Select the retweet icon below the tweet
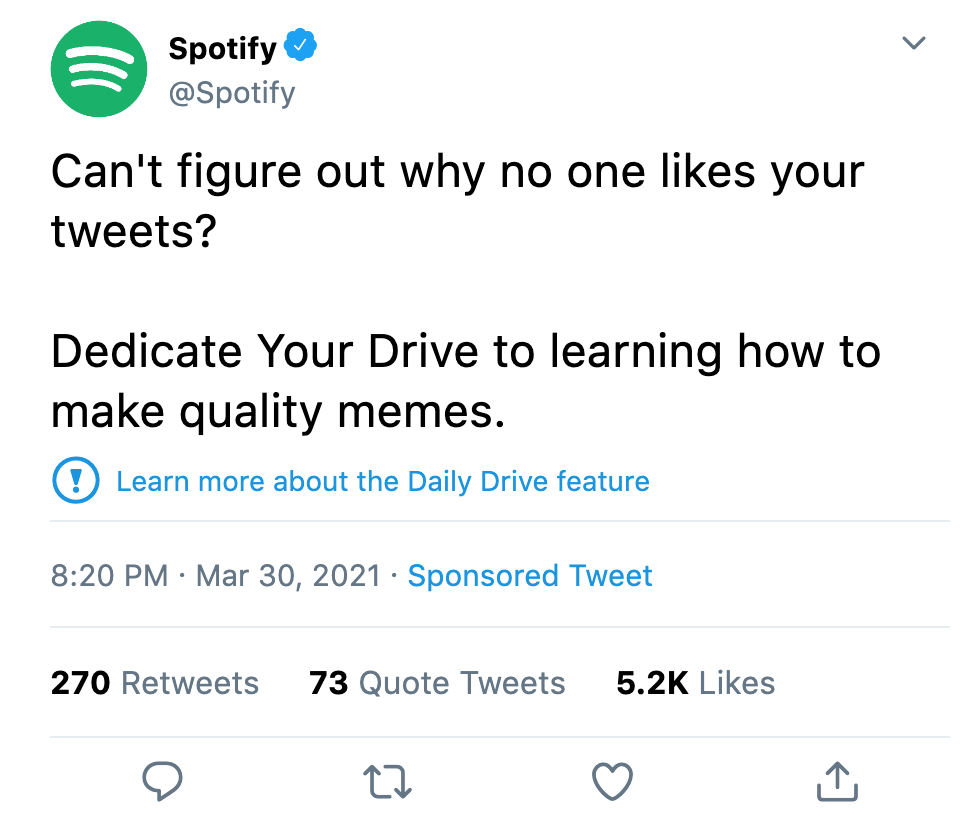Viewport: 960px width, 834px height. (x=387, y=781)
